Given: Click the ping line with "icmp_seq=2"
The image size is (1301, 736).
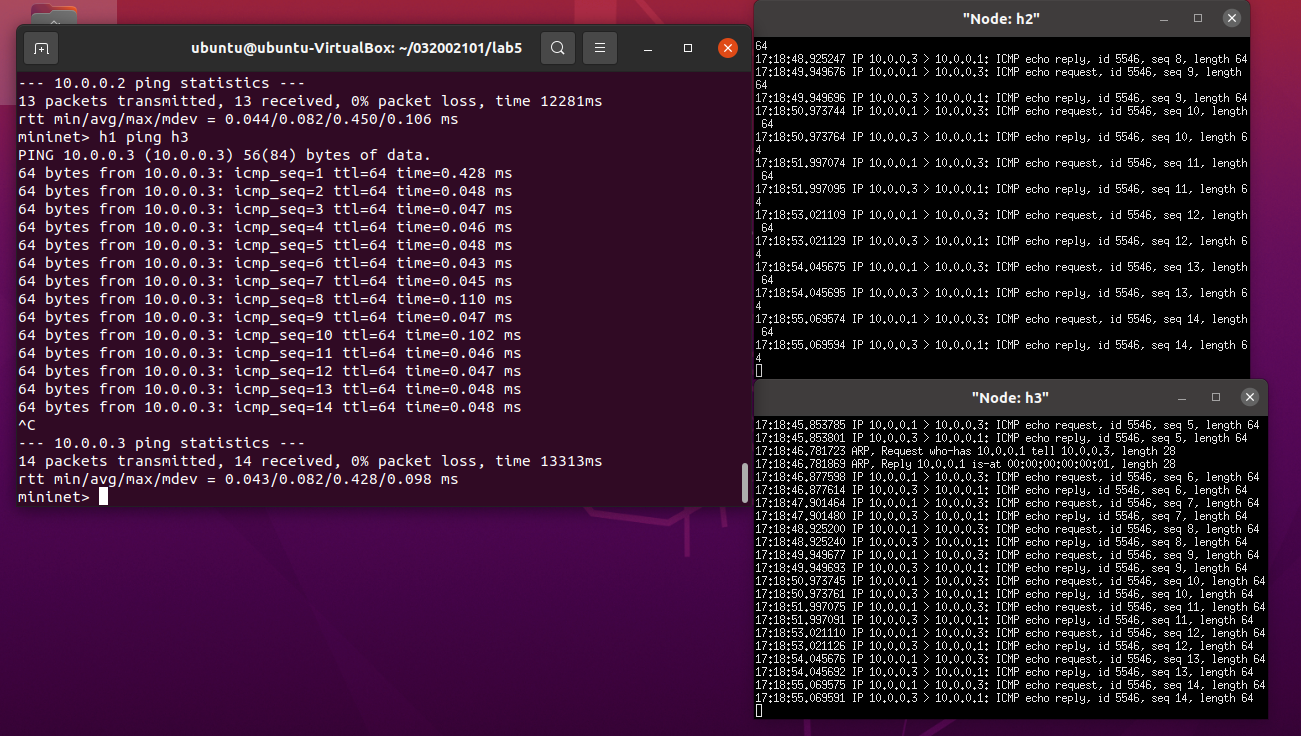Looking at the screenshot, I should tap(265, 191).
